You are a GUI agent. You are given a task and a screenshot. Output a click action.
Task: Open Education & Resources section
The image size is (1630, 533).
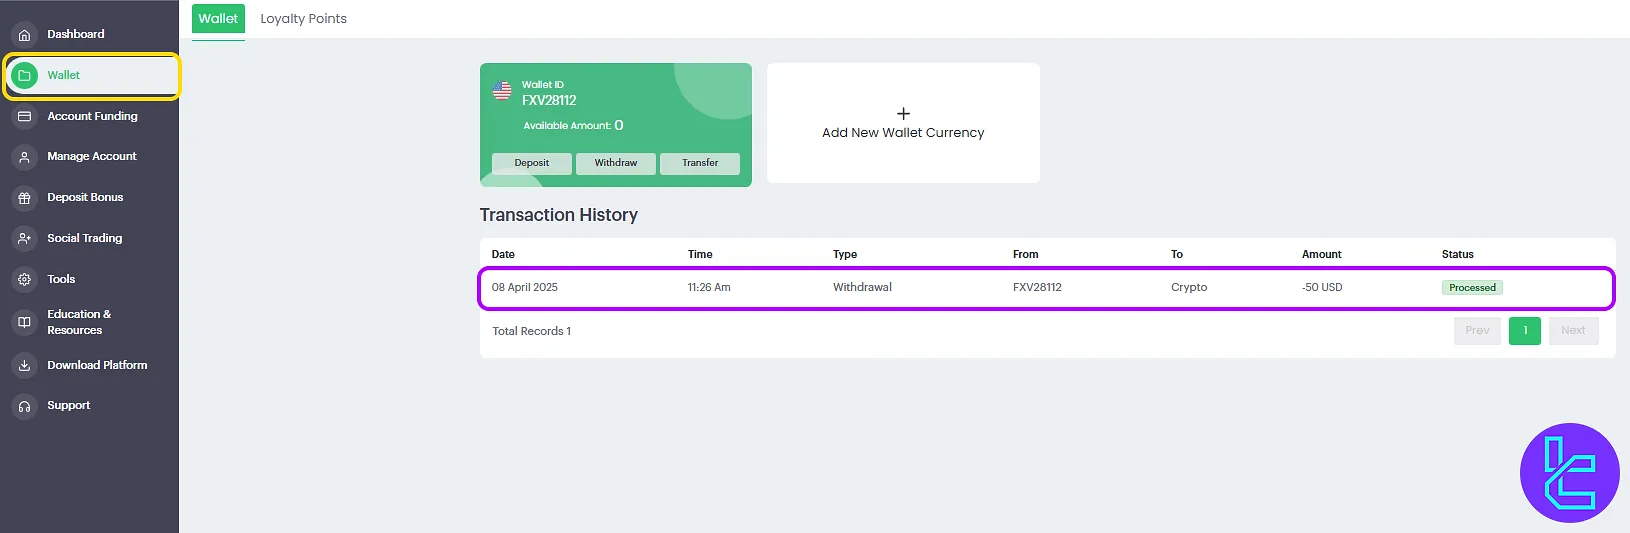79,322
